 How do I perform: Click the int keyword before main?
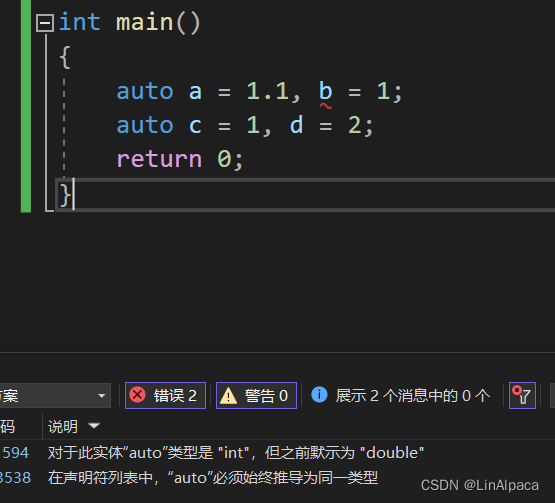(80, 22)
